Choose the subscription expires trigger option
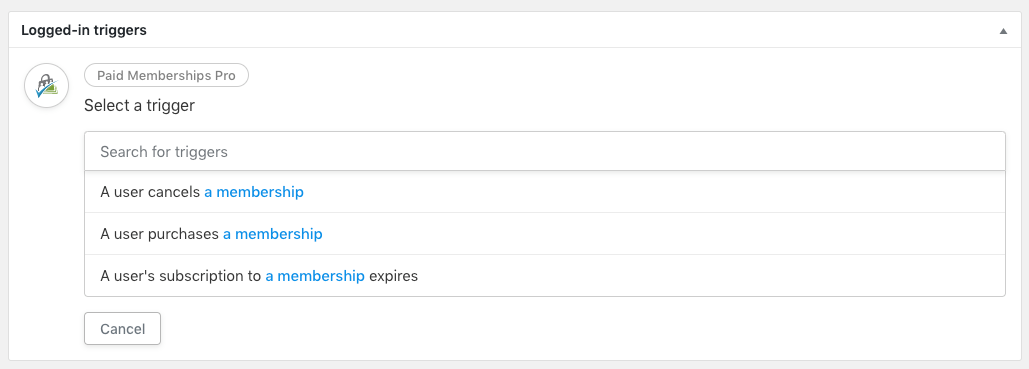The width and height of the screenshot is (1029, 369). pyautogui.click(x=545, y=276)
